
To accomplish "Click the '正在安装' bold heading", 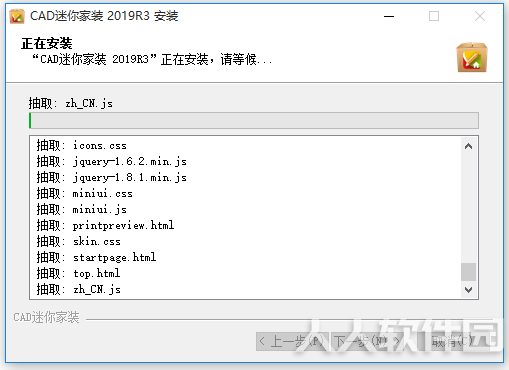I will (x=47, y=44).
